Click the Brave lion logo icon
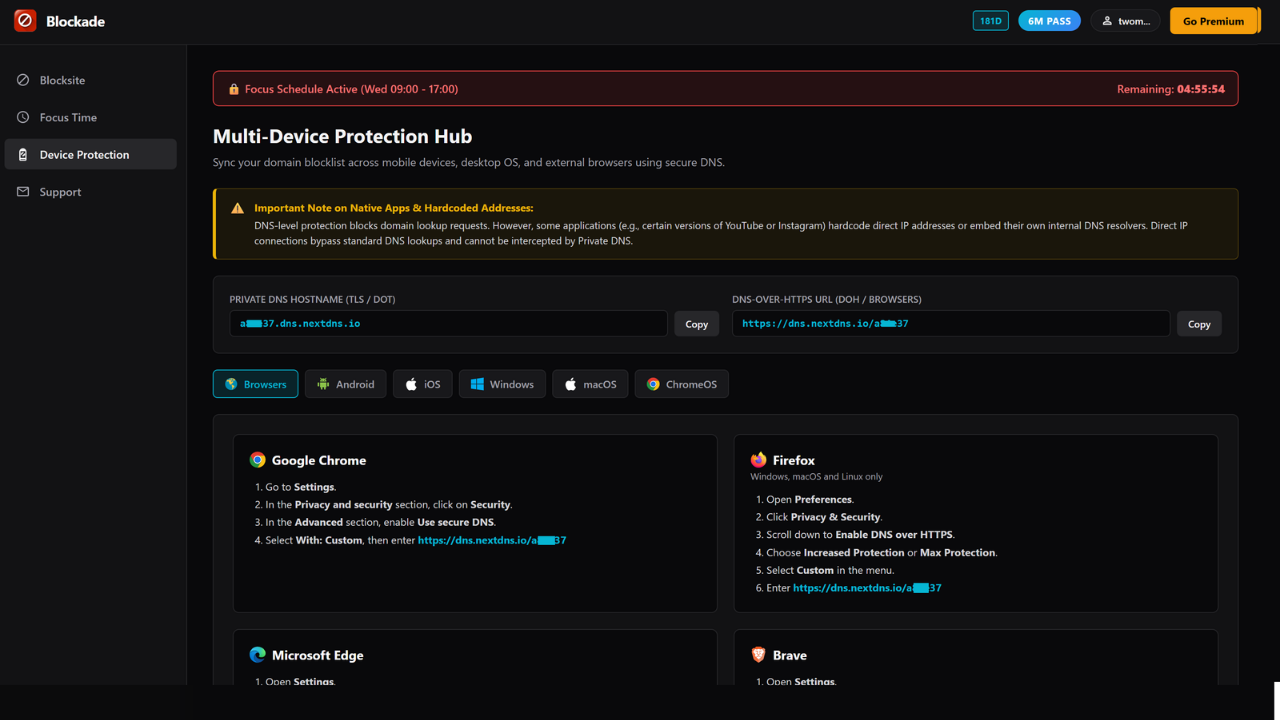Screen dimensions: 1280x720 coord(759,655)
